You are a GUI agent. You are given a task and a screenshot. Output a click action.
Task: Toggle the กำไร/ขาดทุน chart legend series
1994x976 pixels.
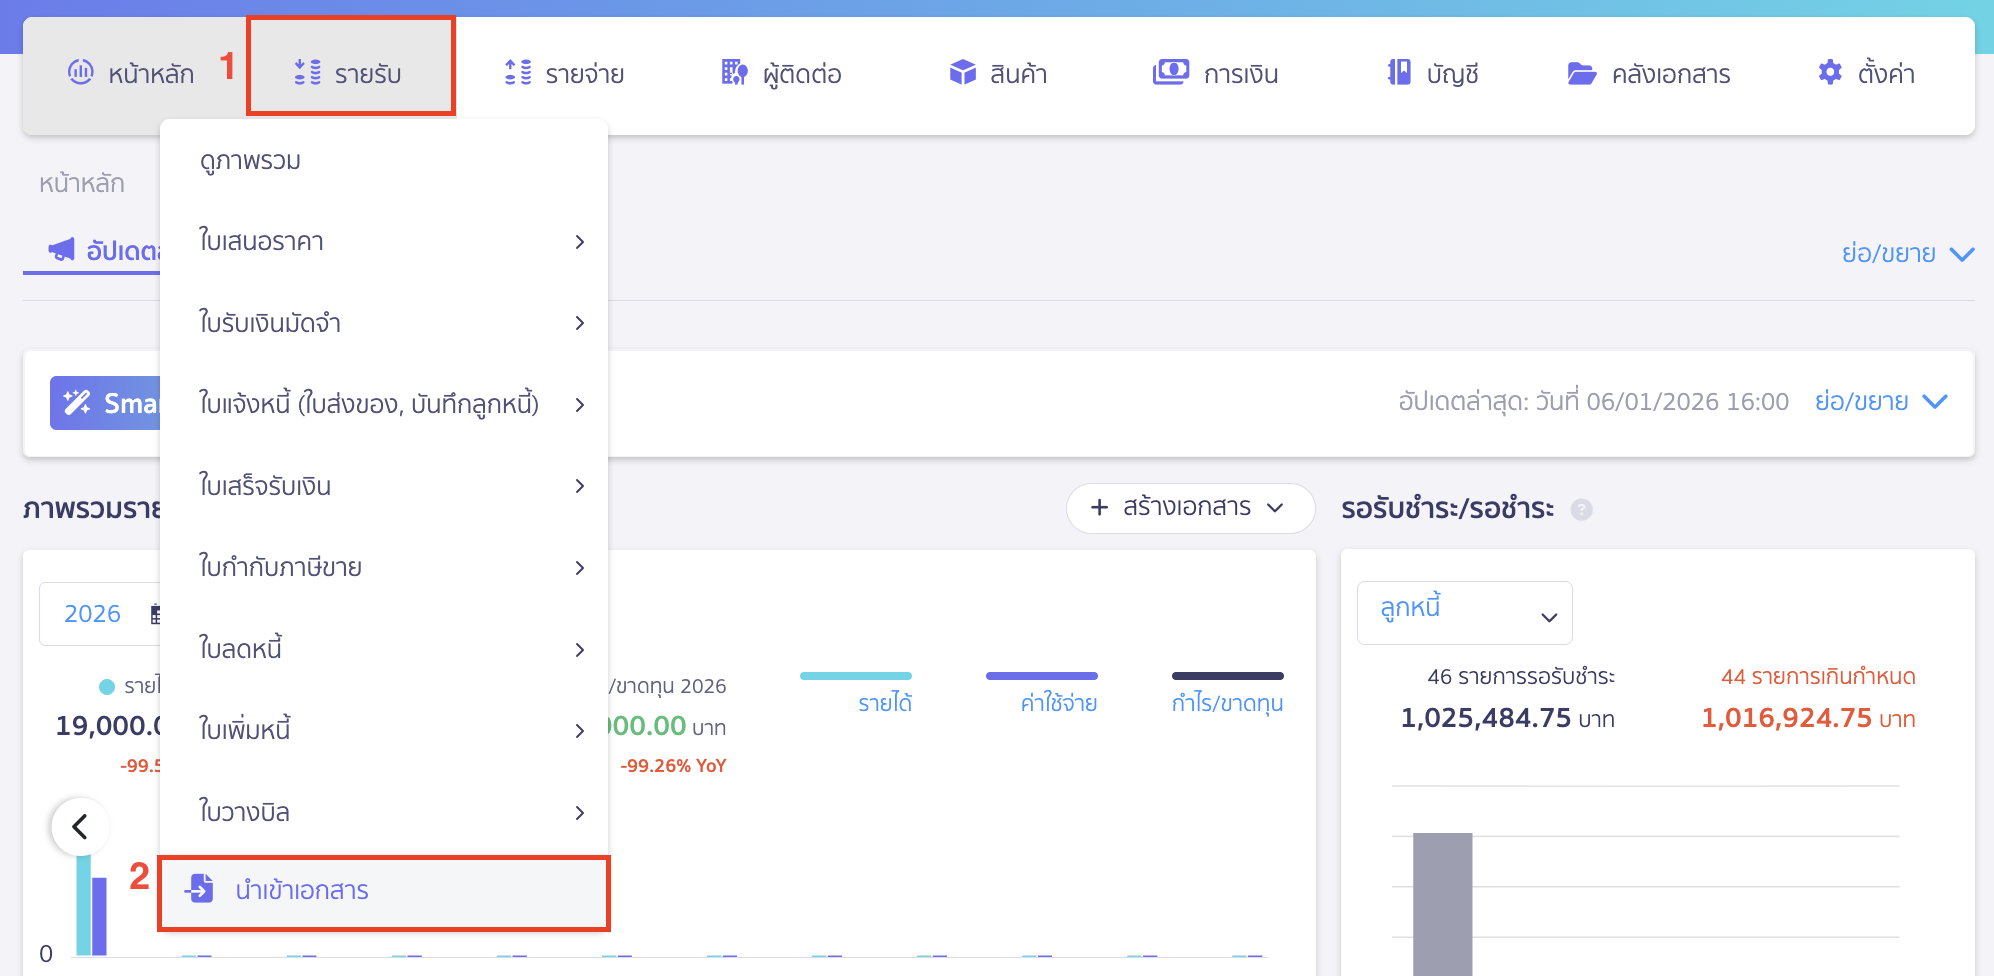click(x=1227, y=703)
